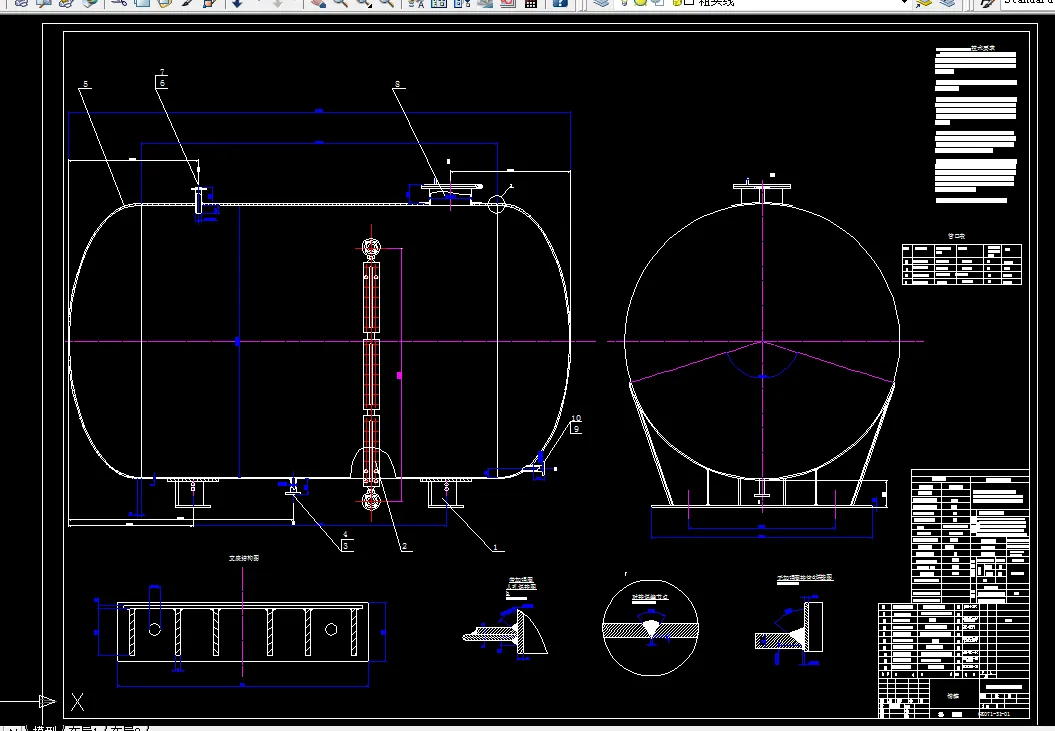Click the Paste clipboard icon
Viewport: 1055px width, 731px height.
click(x=164, y=3)
